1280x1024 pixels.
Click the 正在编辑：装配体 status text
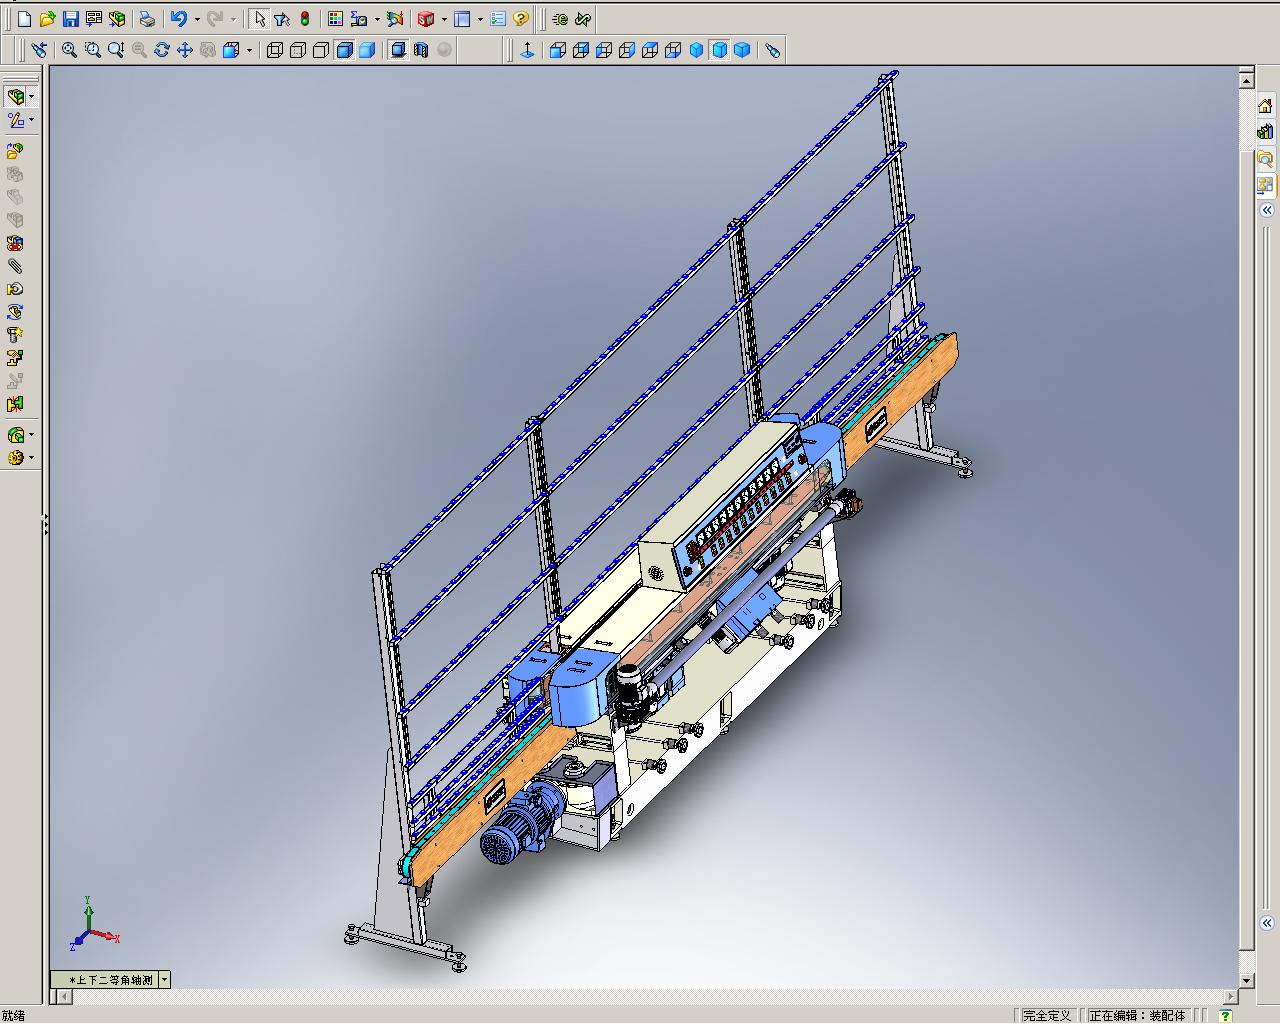click(1138, 1015)
